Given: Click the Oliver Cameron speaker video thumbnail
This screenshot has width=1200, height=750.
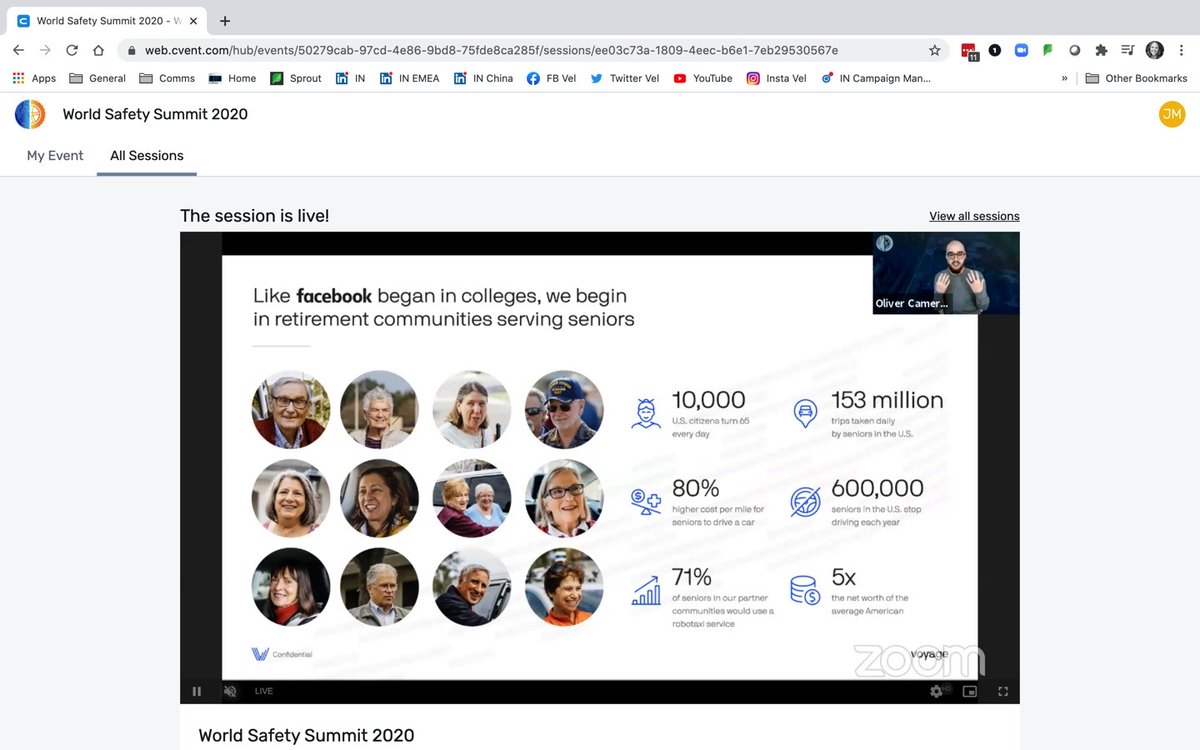Looking at the screenshot, I should click(946, 273).
